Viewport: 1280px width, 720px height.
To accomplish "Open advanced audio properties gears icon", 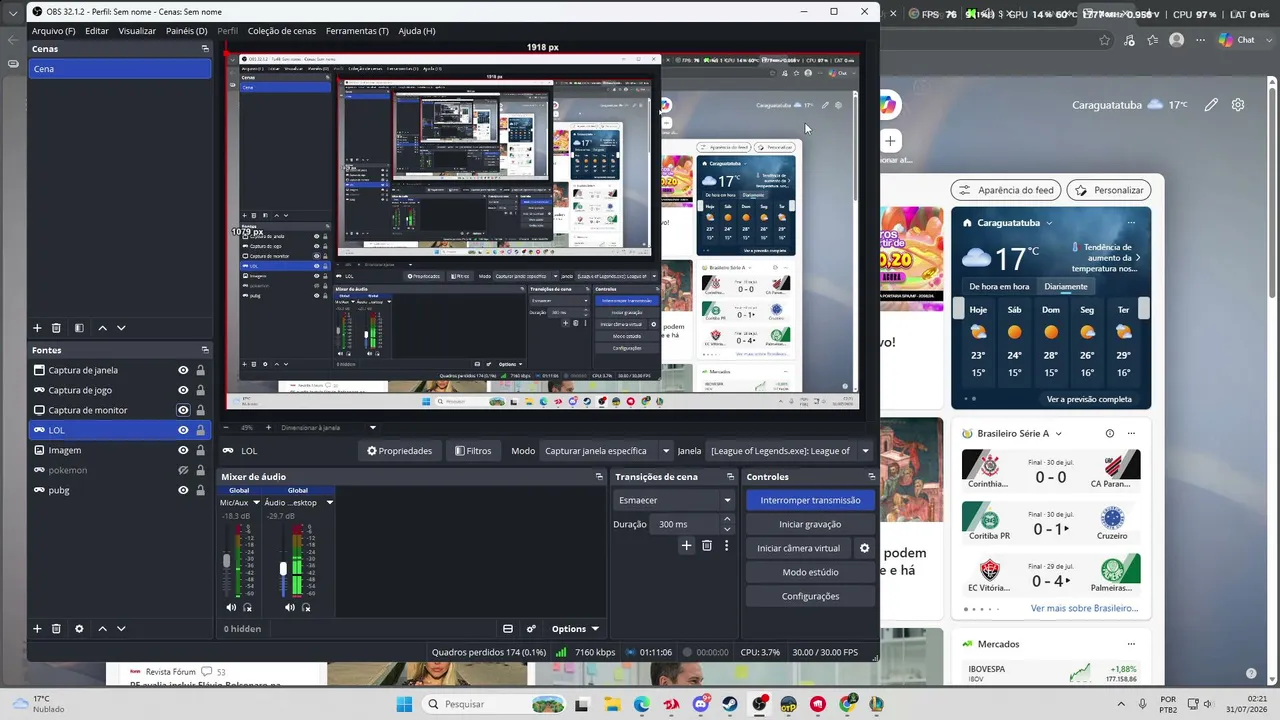I will [531, 629].
